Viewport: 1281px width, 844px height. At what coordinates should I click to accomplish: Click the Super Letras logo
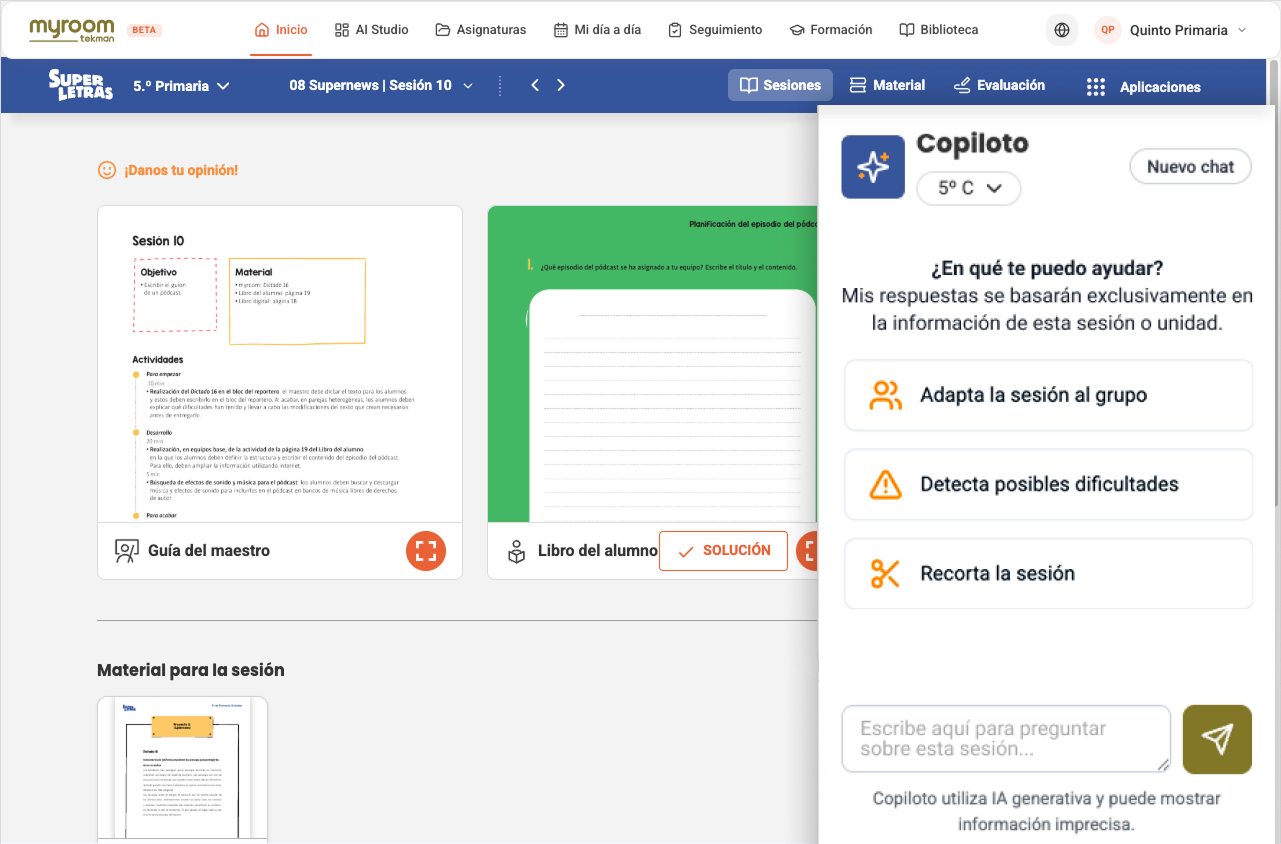tap(80, 85)
